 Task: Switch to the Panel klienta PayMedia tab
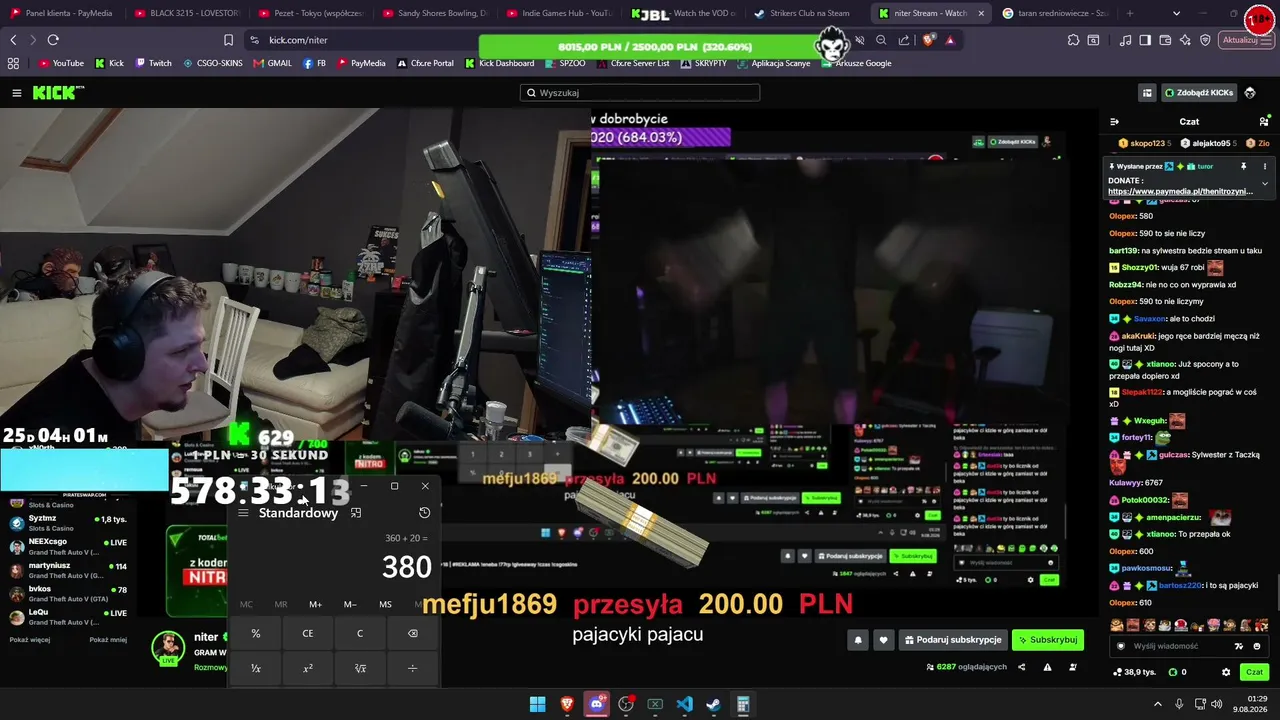(62, 13)
